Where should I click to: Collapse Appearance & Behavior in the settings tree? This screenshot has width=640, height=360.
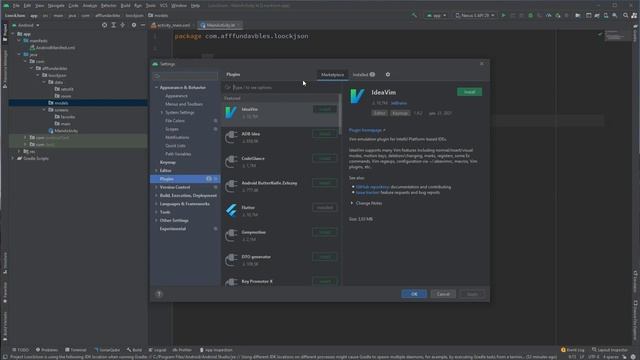pyautogui.click(x=156, y=88)
